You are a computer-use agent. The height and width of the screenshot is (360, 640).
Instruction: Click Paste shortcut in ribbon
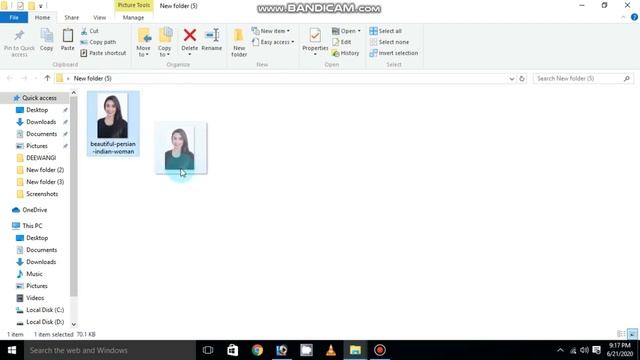pyautogui.click(x=103, y=53)
